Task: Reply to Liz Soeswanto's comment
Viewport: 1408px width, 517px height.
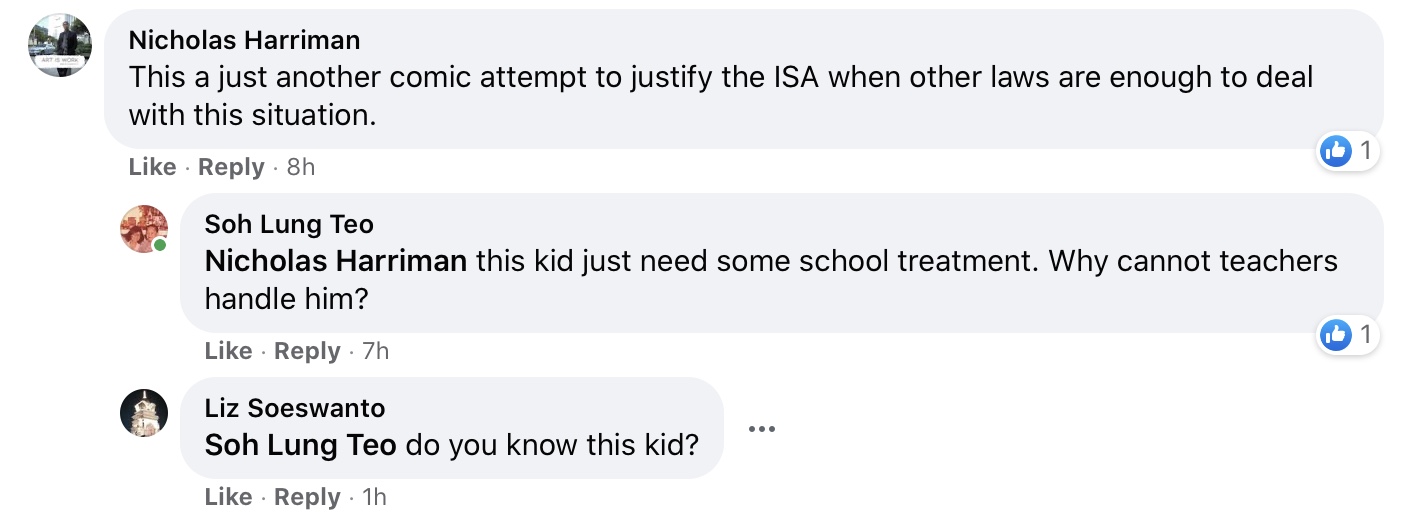Action: click(307, 497)
